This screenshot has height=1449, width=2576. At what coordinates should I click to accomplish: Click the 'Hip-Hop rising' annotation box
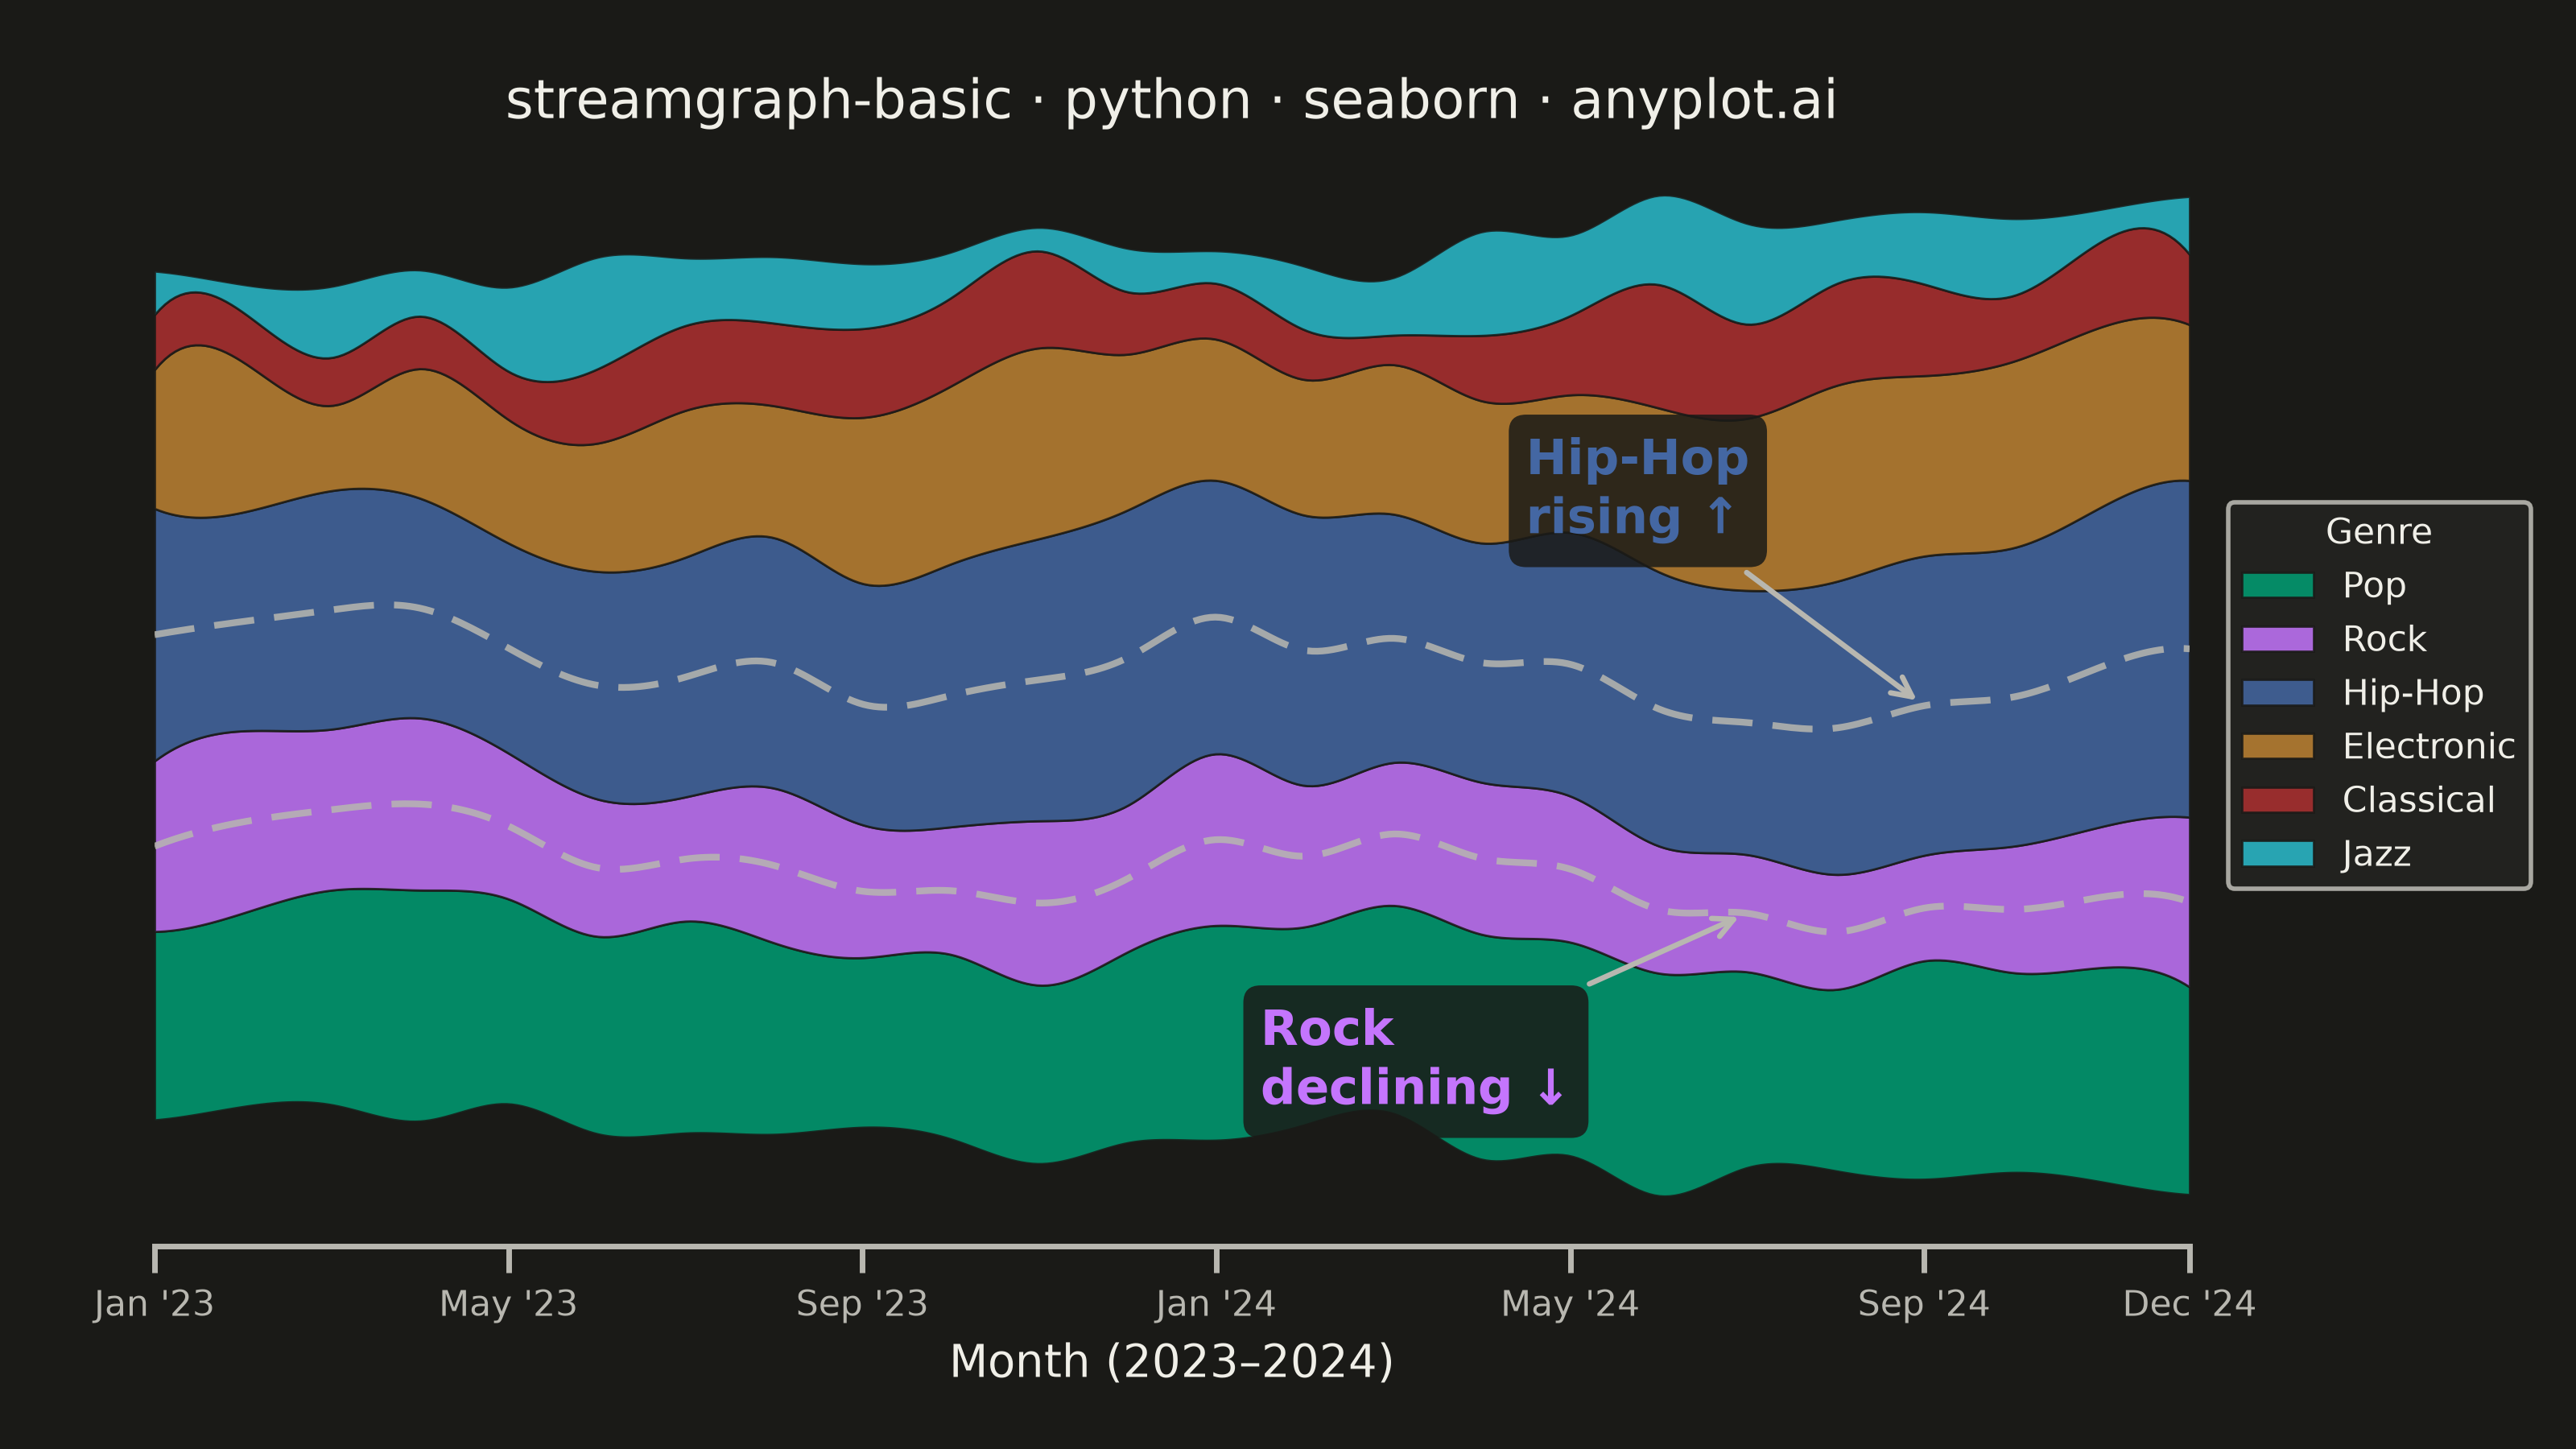click(1637, 490)
